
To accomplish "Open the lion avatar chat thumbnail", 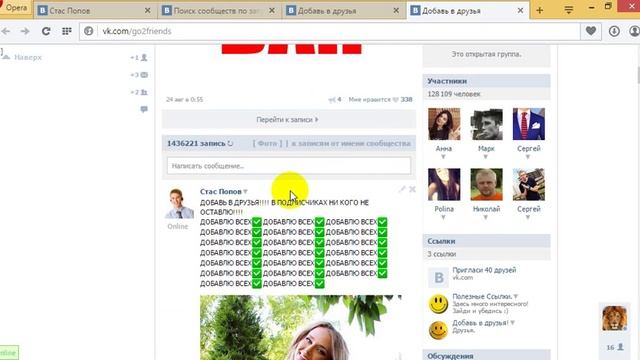I will [614, 318].
